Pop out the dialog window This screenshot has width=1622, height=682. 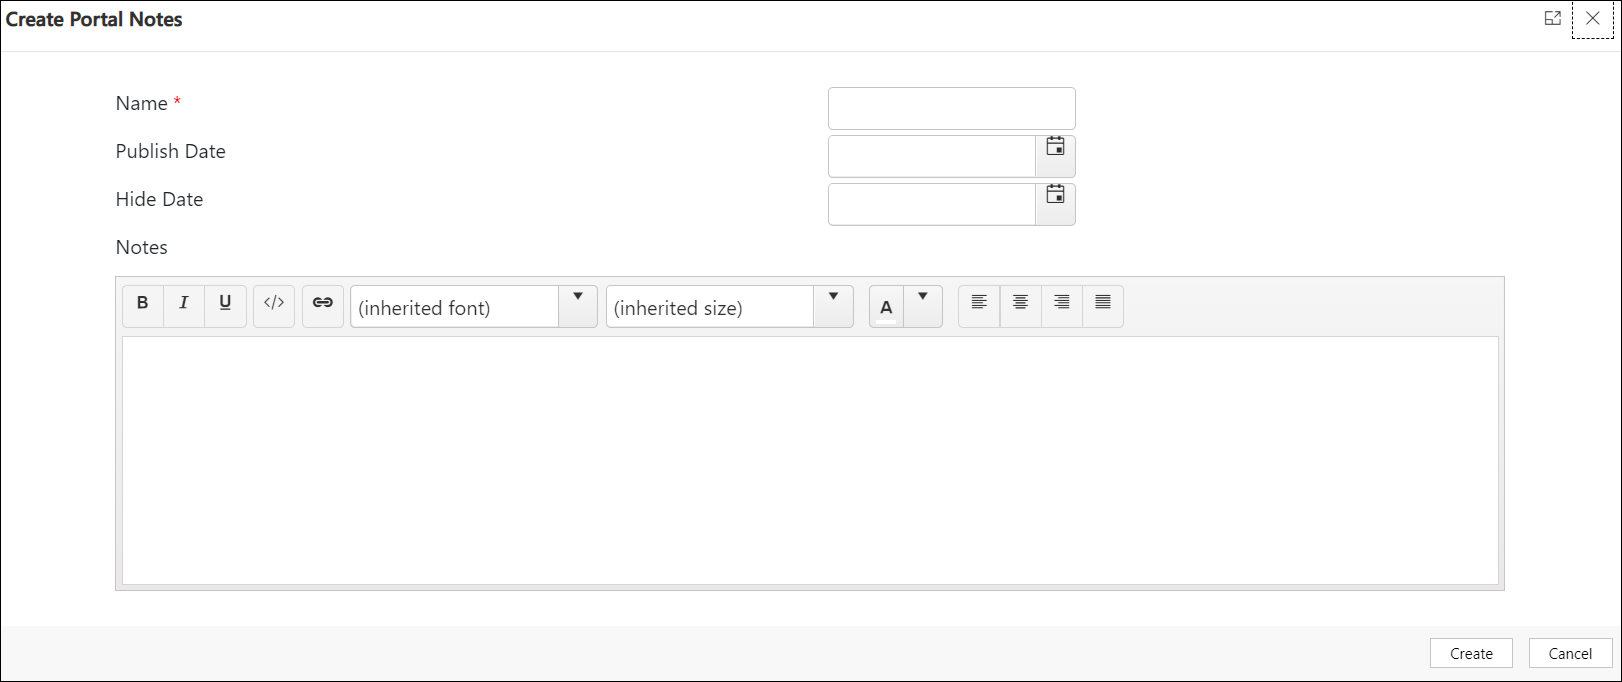(x=1552, y=18)
